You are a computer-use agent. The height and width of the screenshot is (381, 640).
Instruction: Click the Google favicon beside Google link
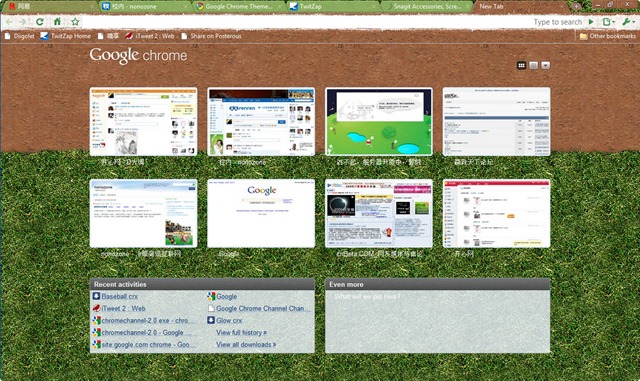tap(211, 296)
